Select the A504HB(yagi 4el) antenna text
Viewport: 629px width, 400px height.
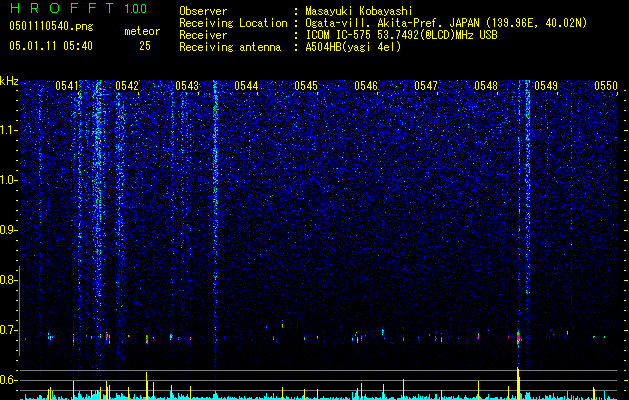click(x=353, y=47)
